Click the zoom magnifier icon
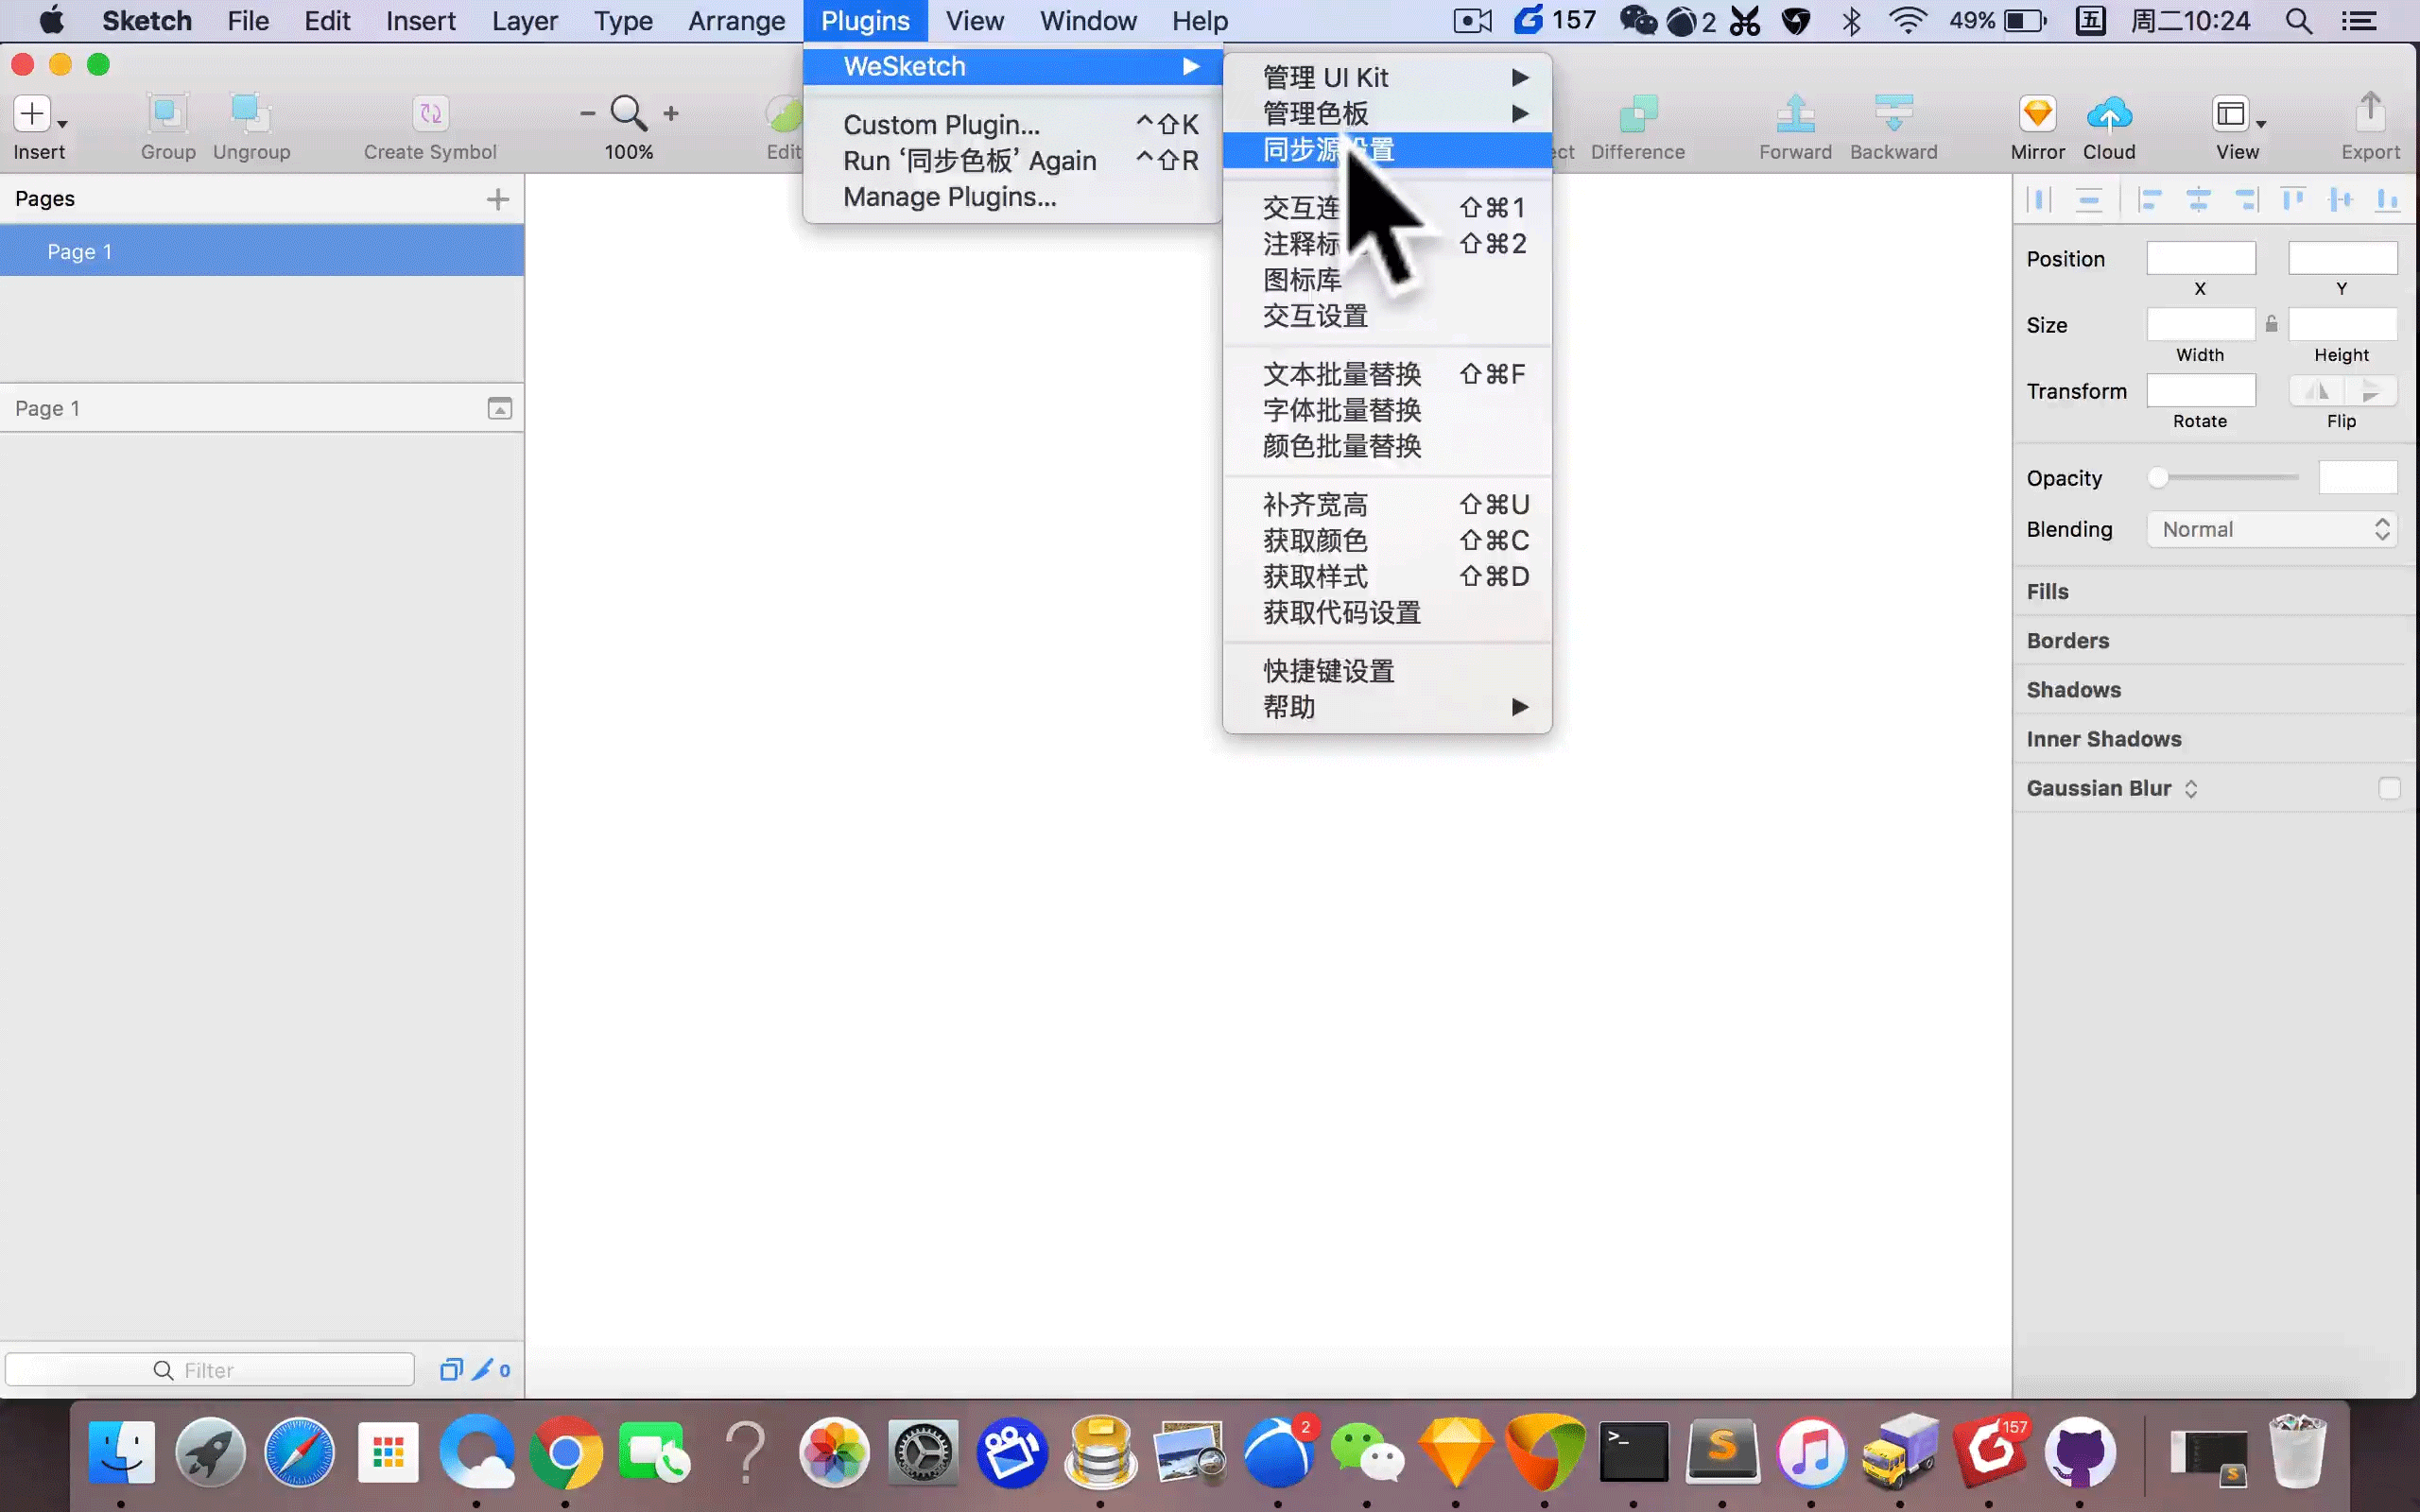This screenshot has height=1512, width=2420. [628, 113]
